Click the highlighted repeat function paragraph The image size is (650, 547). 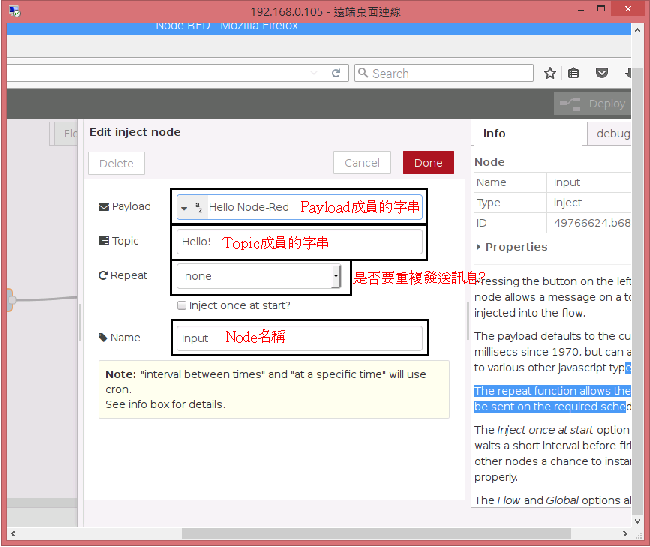pyautogui.click(x=552, y=399)
